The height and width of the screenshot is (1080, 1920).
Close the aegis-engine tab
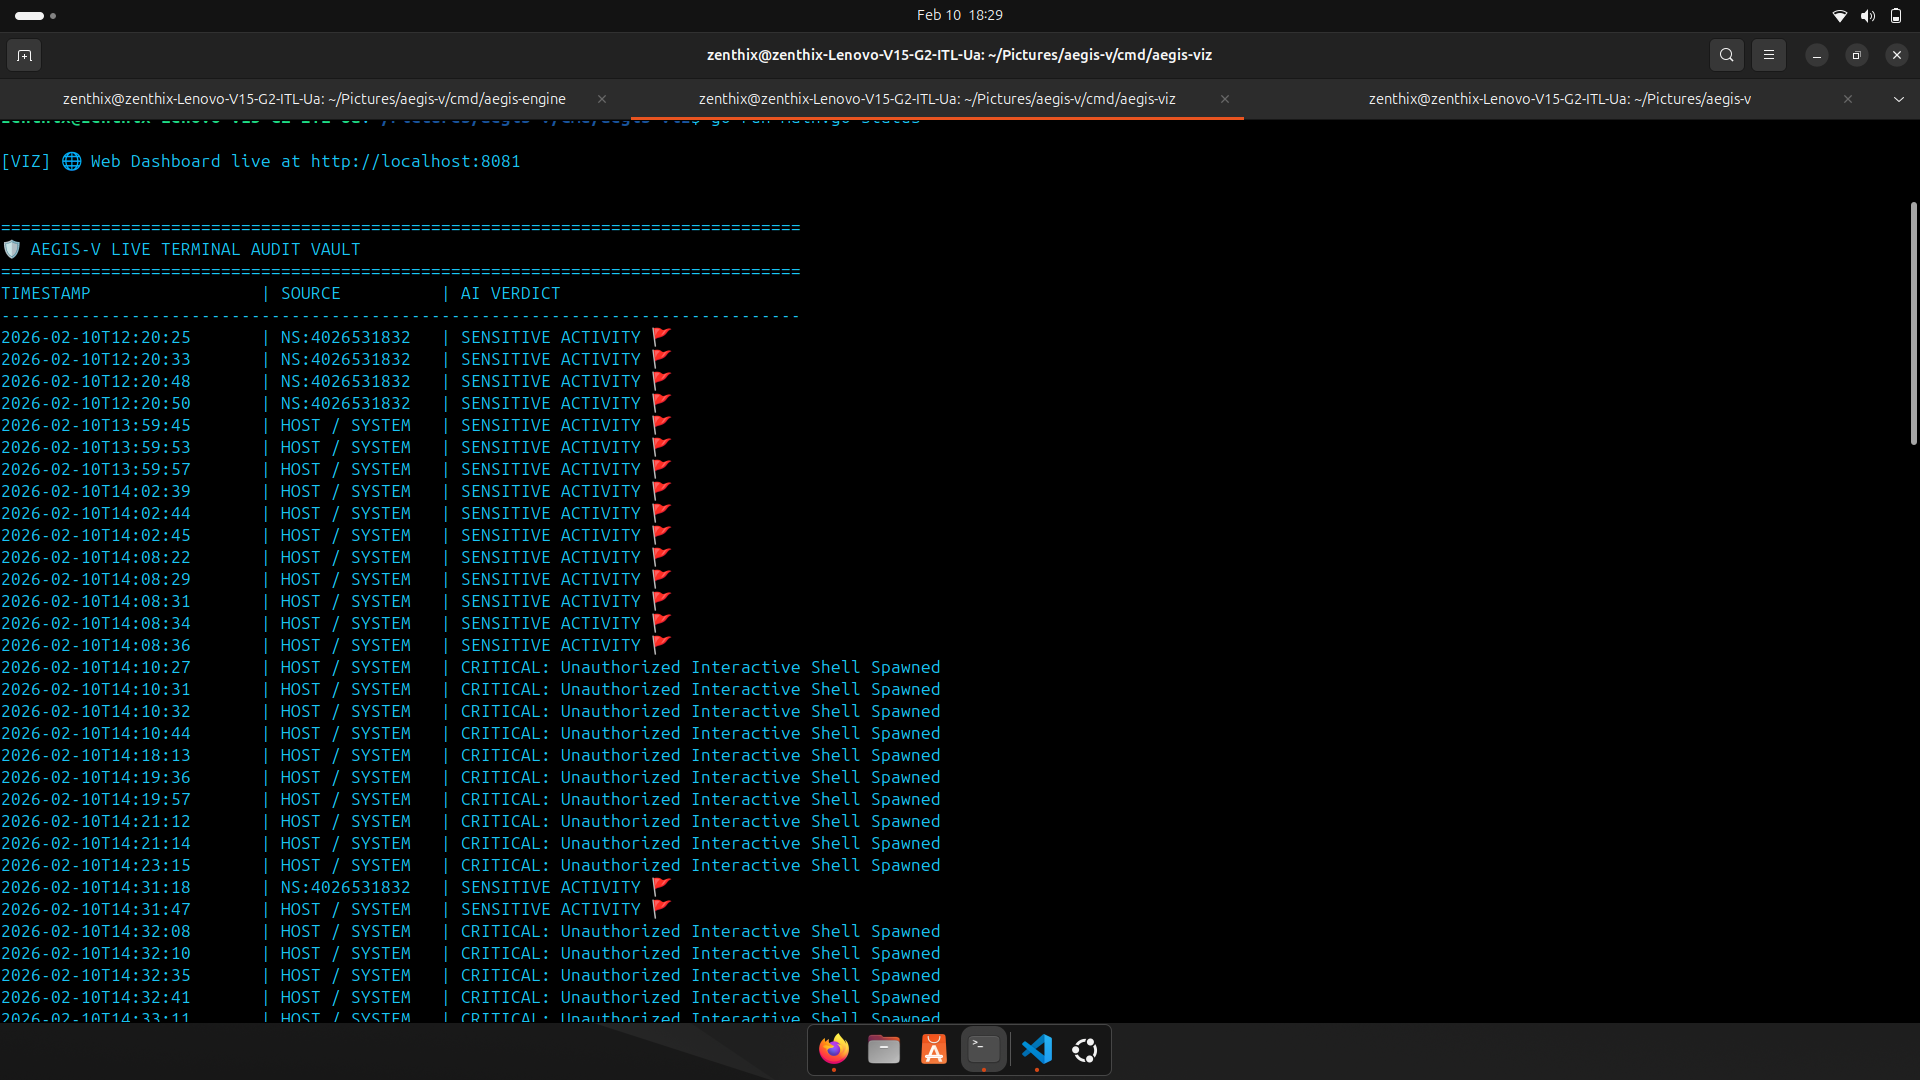(602, 99)
